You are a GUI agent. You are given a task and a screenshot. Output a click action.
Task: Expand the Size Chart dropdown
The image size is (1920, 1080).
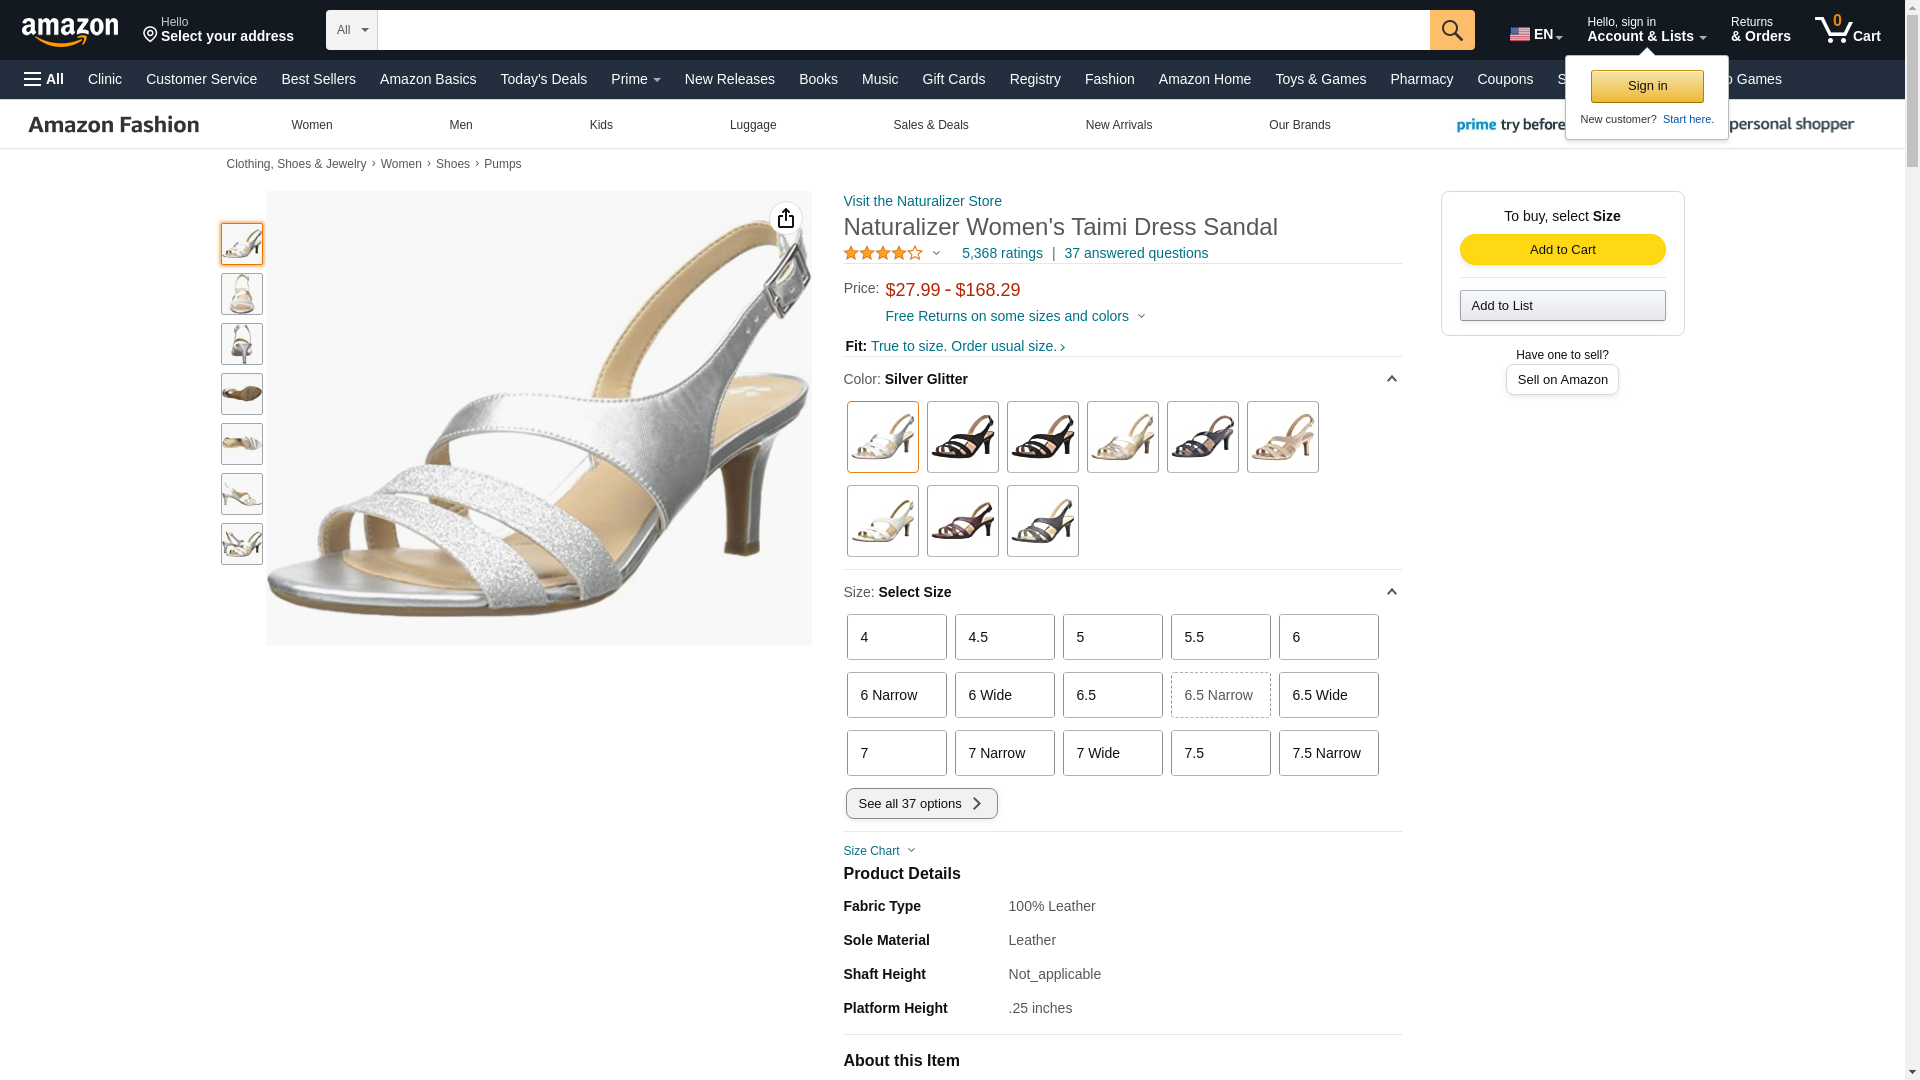pyautogui.click(x=879, y=851)
